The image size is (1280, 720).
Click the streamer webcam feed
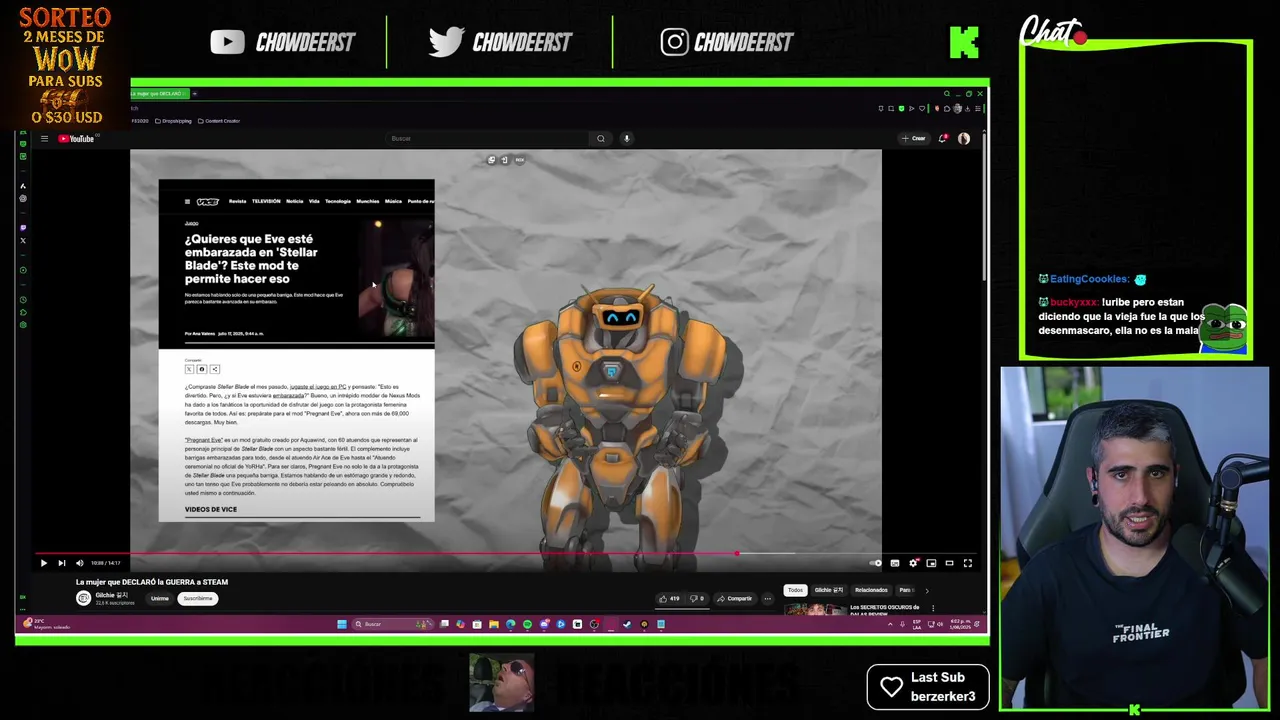click(x=1135, y=538)
